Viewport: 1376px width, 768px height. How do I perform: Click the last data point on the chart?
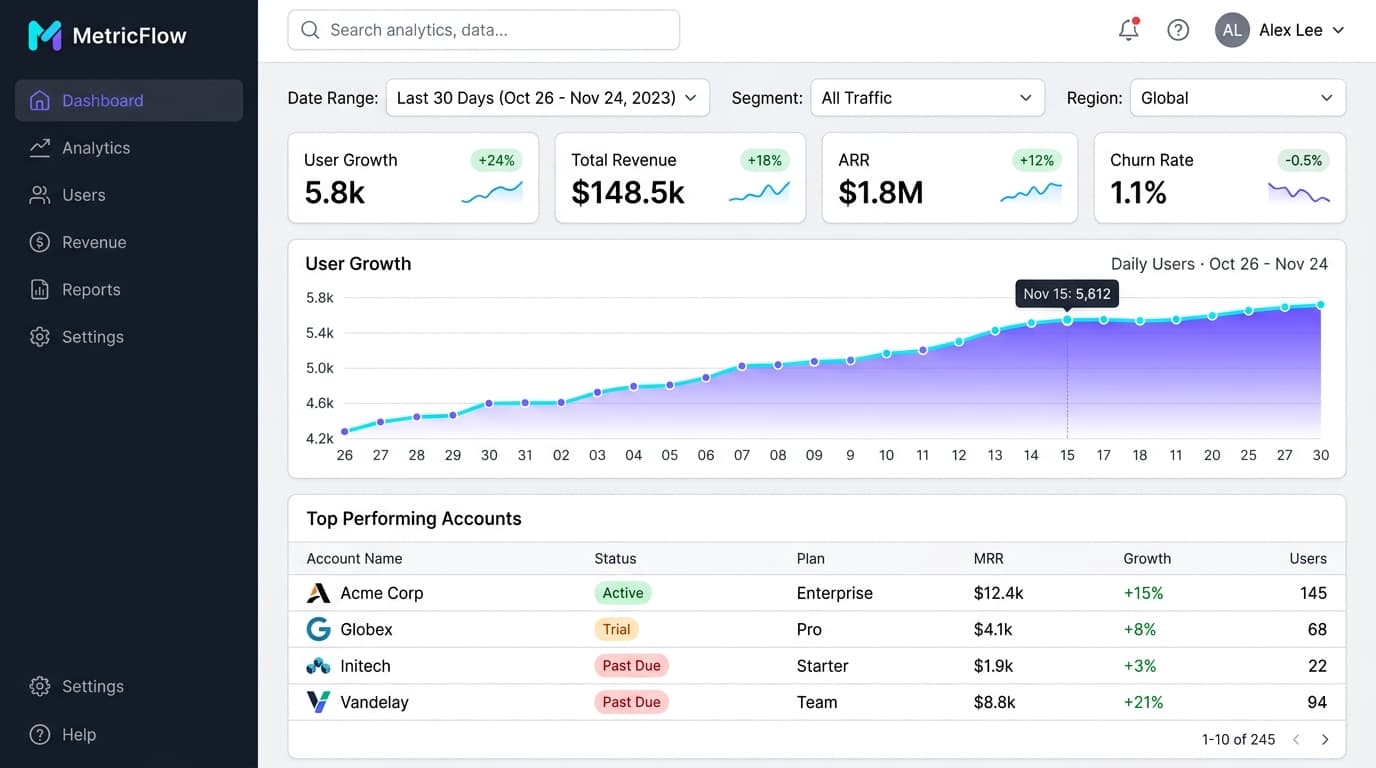1321,304
